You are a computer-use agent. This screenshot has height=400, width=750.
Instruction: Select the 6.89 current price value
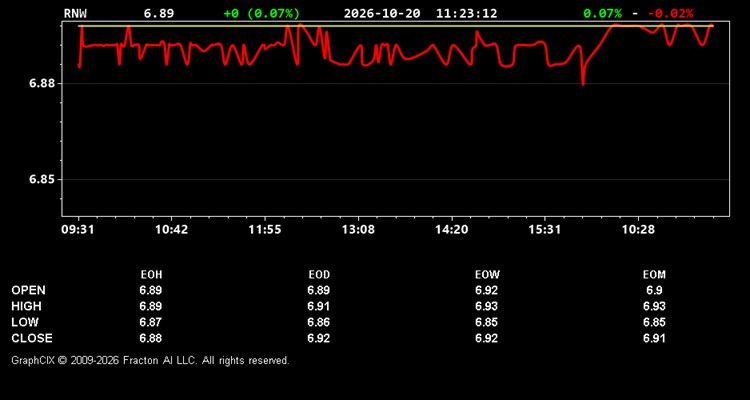pos(159,13)
